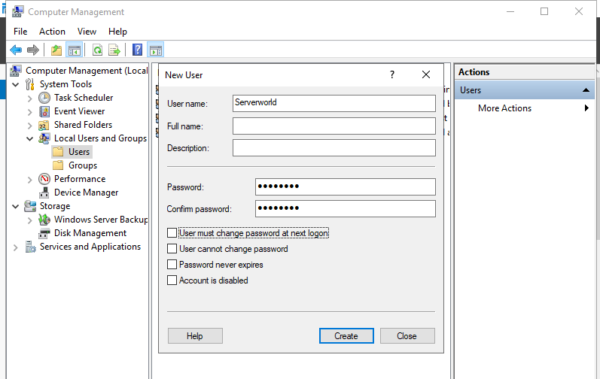
Task: Click the Groups folder icon
Action: 58,165
